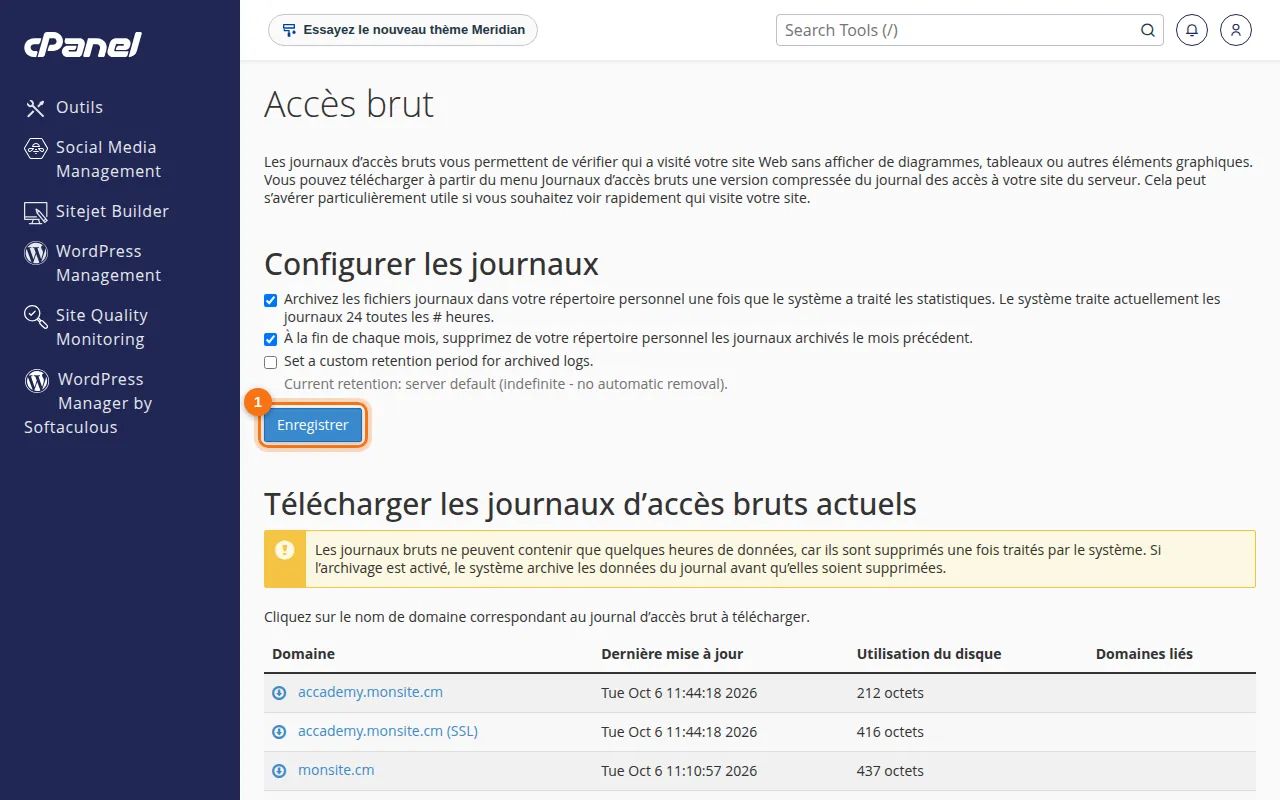Open the monsite.cm log link
1280x800 pixels.
coord(336,770)
